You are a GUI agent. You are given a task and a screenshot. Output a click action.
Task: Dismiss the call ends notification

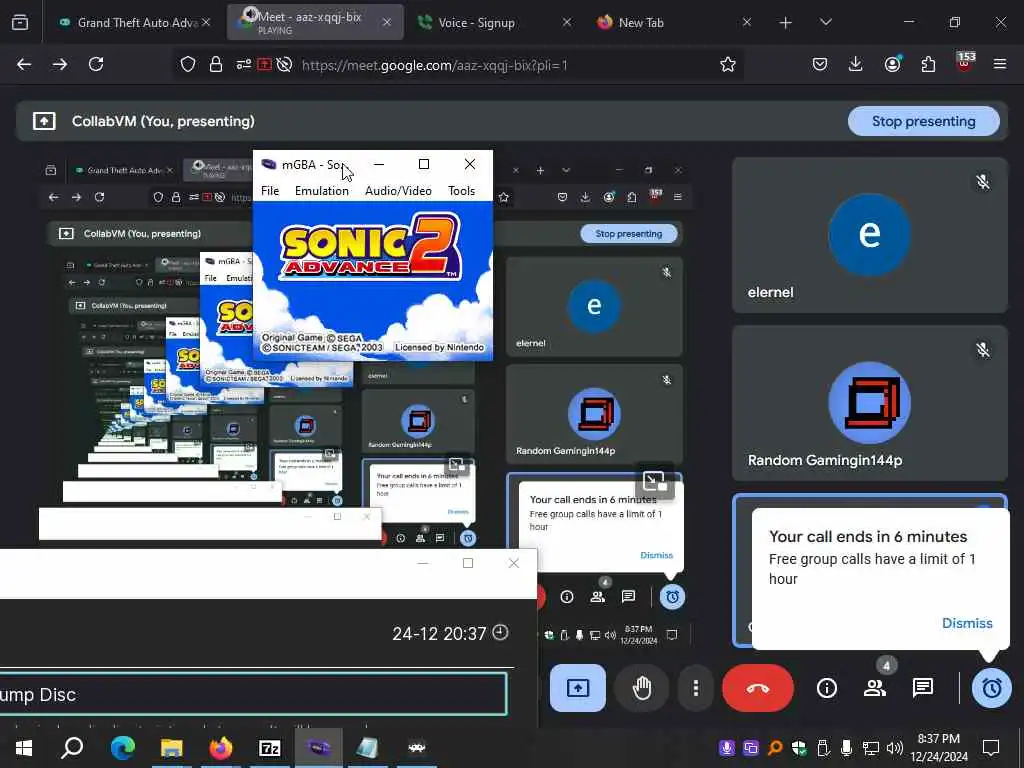967,623
